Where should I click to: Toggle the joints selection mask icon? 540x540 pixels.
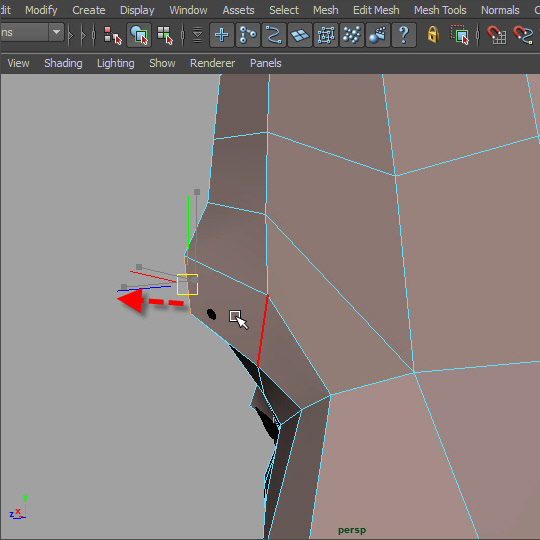tap(248, 35)
